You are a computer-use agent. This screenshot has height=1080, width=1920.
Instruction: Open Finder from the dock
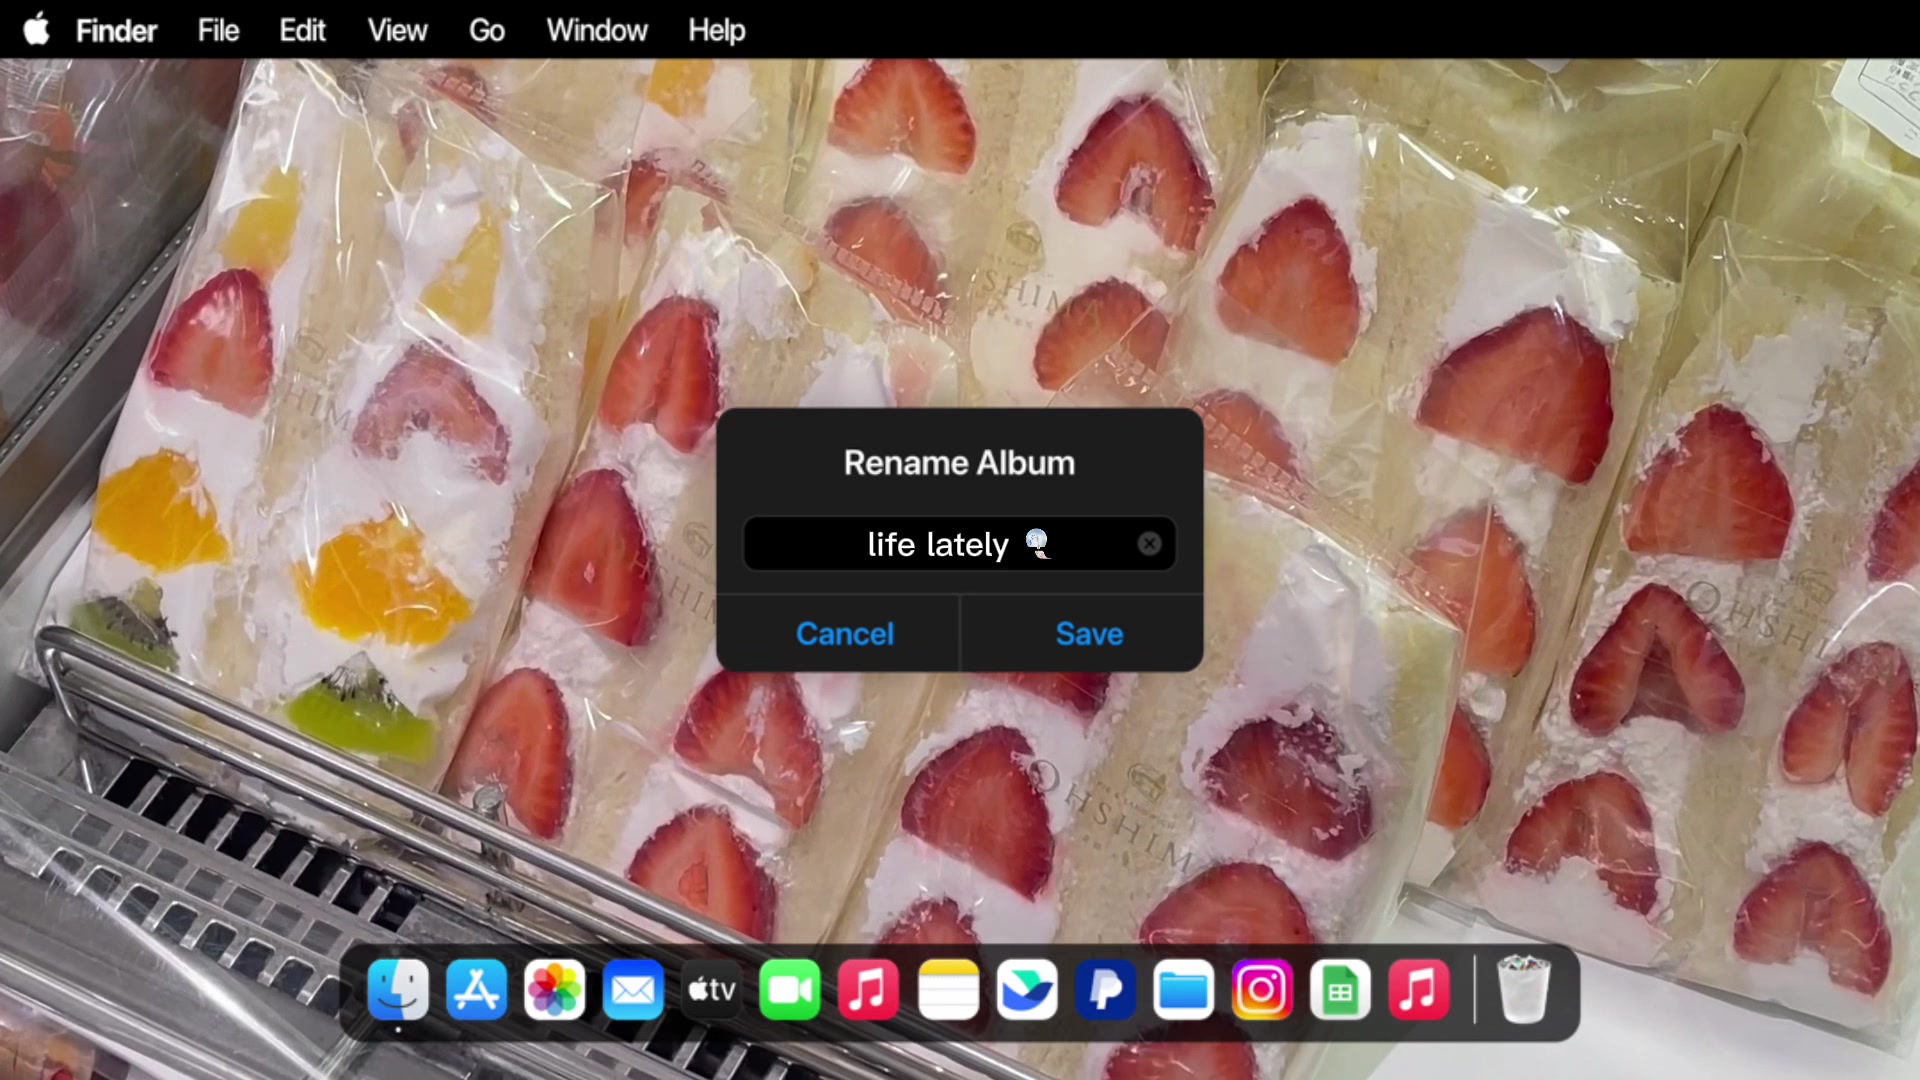coord(398,990)
